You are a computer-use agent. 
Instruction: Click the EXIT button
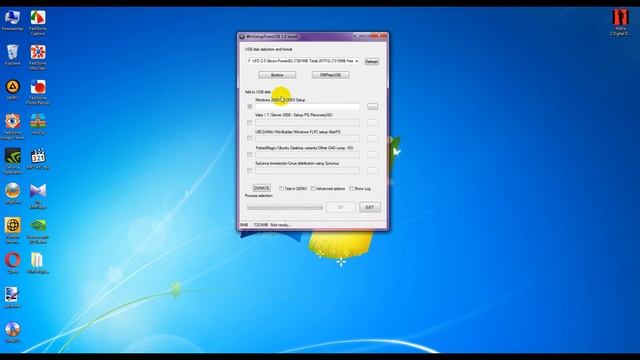[370, 207]
